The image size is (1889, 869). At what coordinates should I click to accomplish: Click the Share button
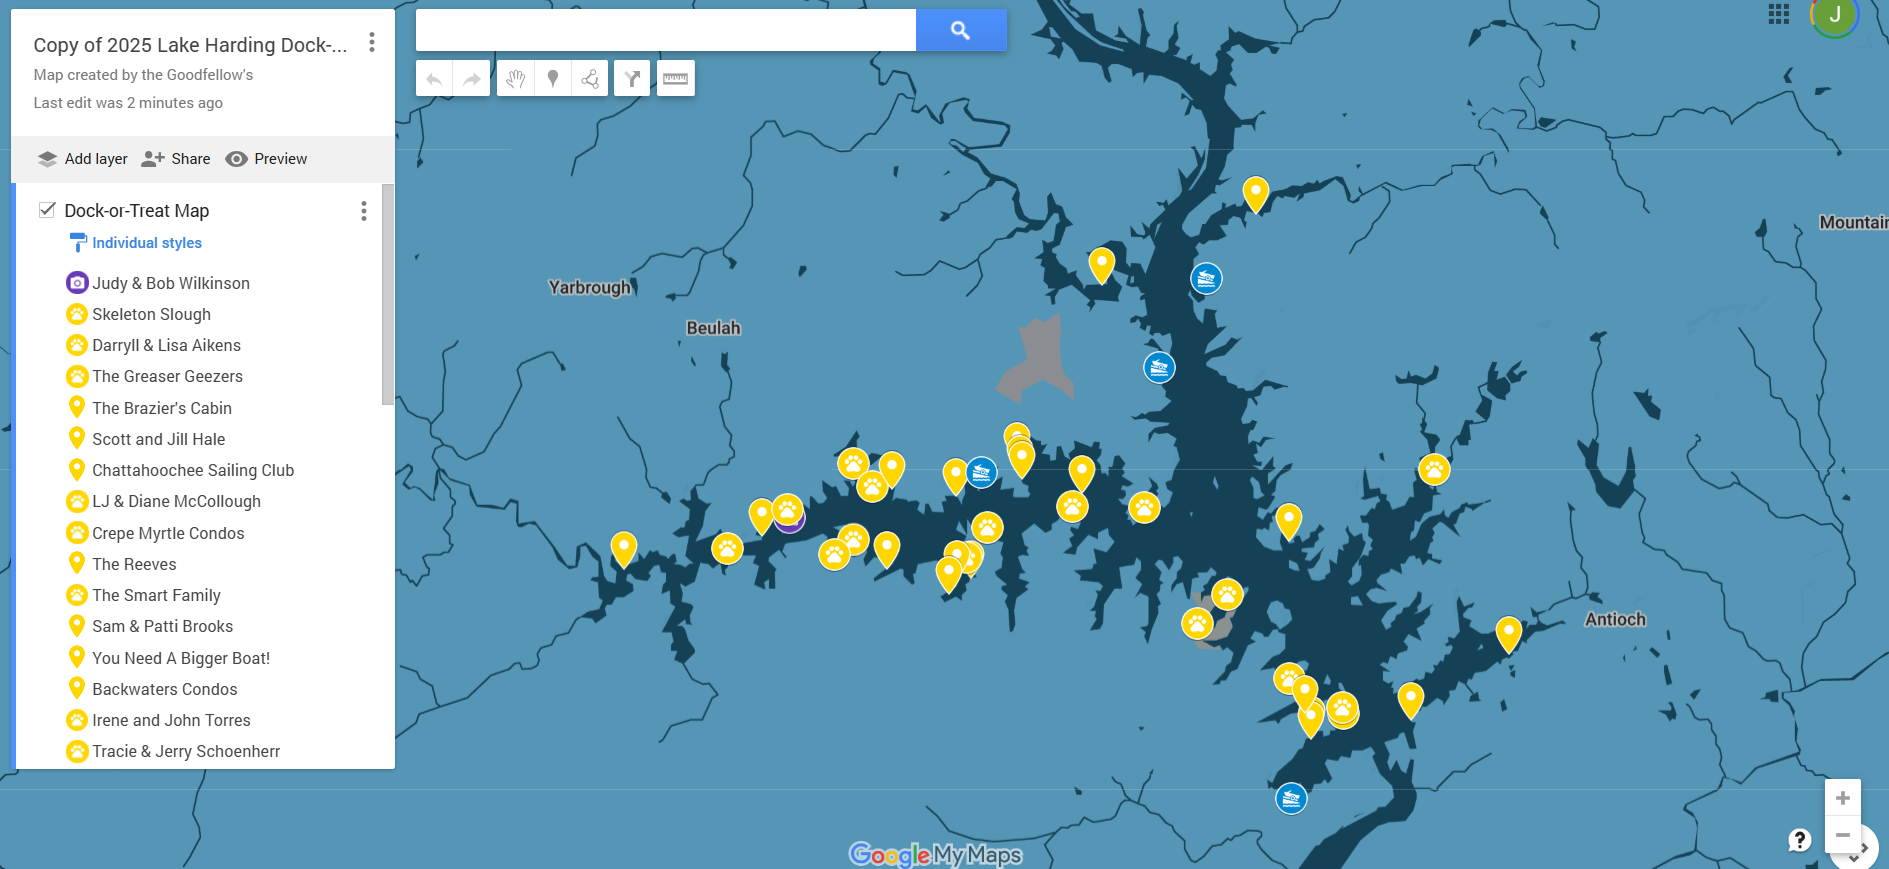coord(176,159)
